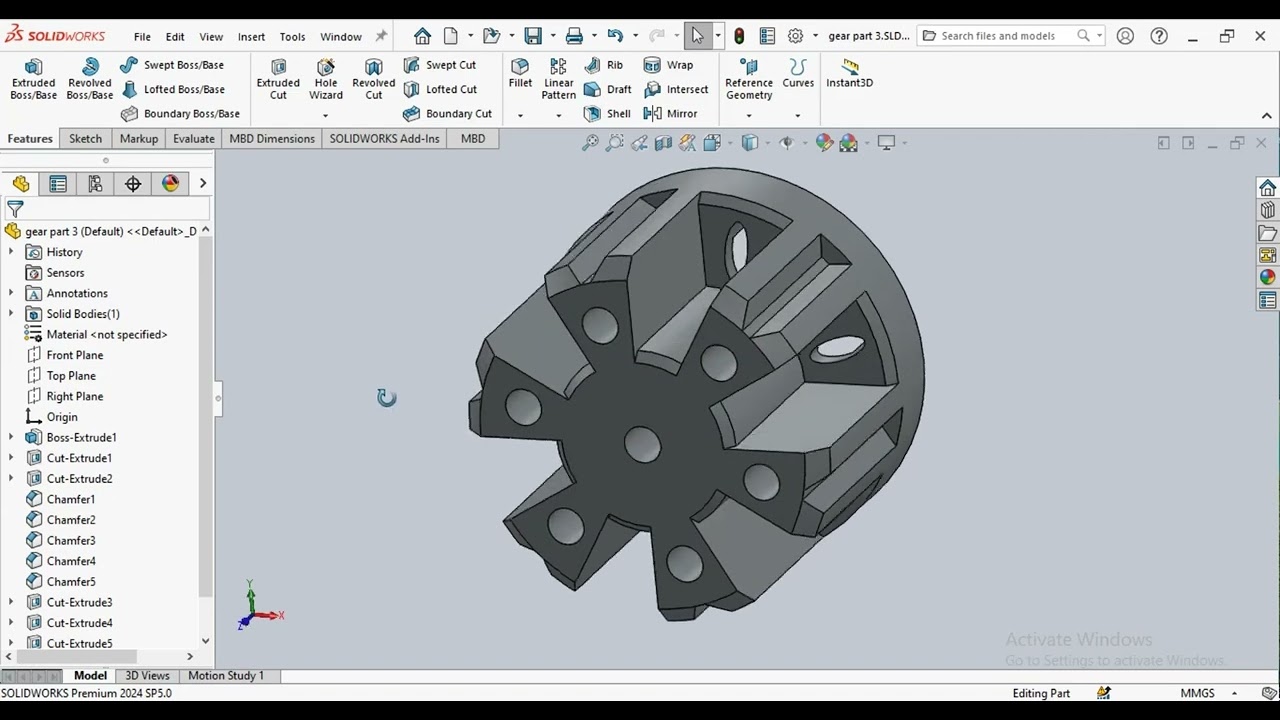The height and width of the screenshot is (720, 1280).
Task: Click the Edit Appearance icon
Action: coord(824,143)
